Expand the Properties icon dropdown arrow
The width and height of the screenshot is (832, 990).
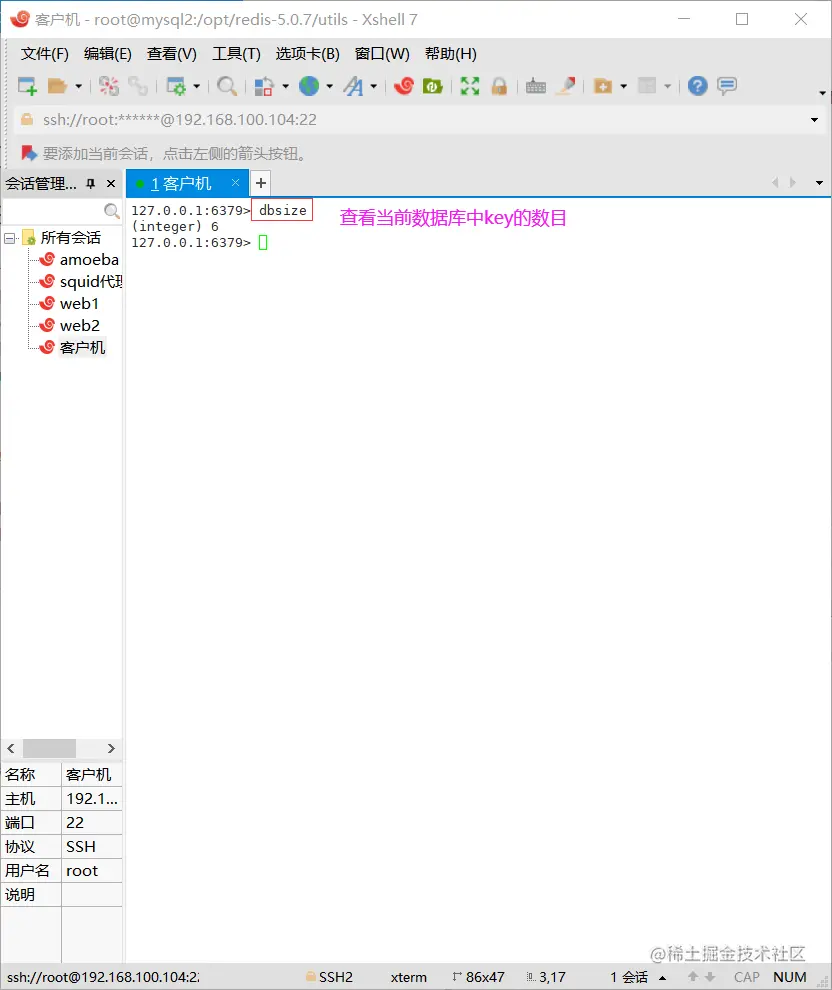[197, 86]
